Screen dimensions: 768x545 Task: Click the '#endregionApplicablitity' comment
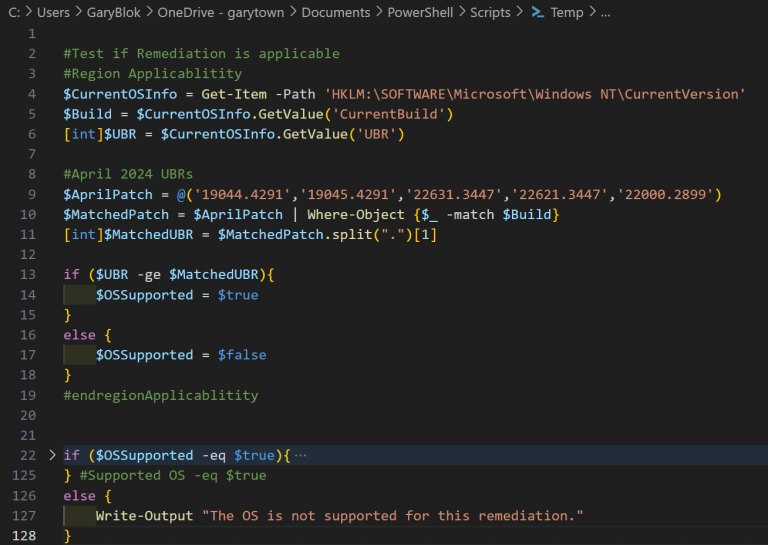coord(161,395)
